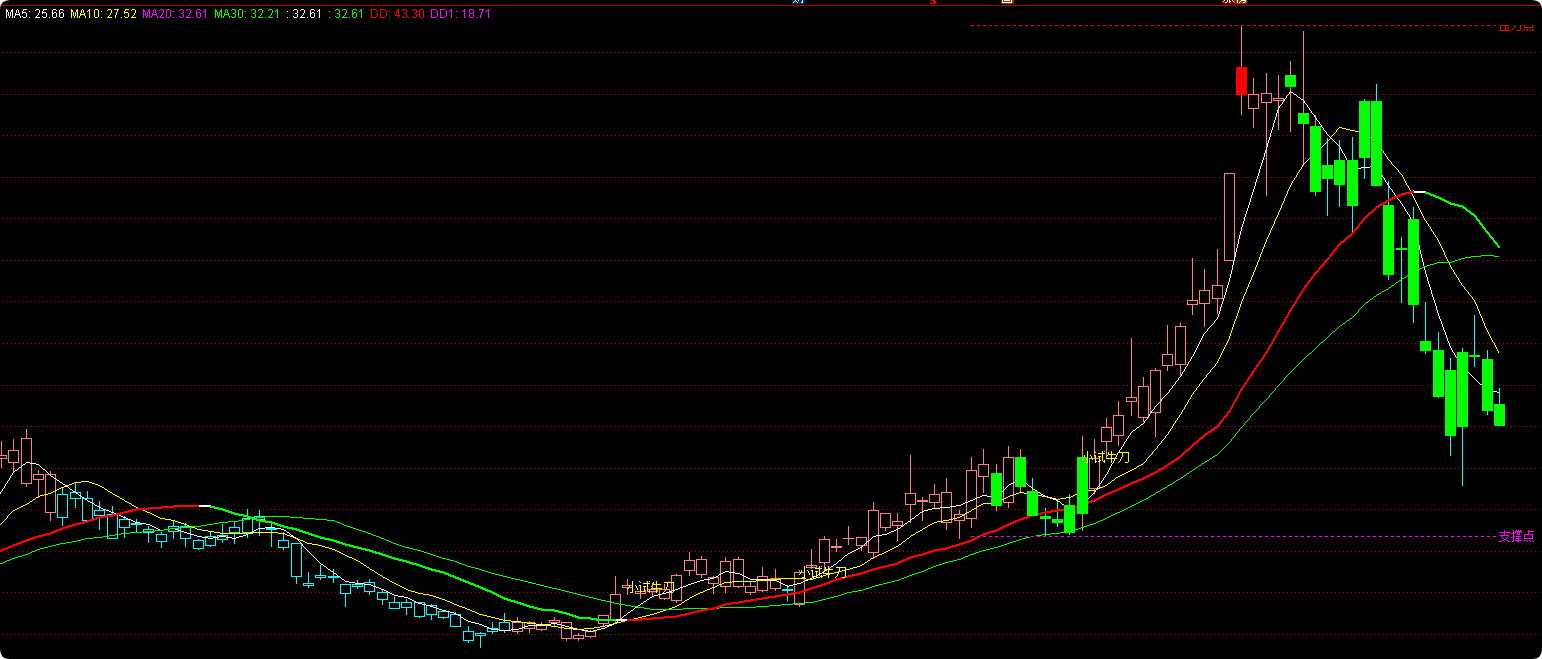
Task: Select the green MA30: 32.21 label
Action: coord(247,14)
